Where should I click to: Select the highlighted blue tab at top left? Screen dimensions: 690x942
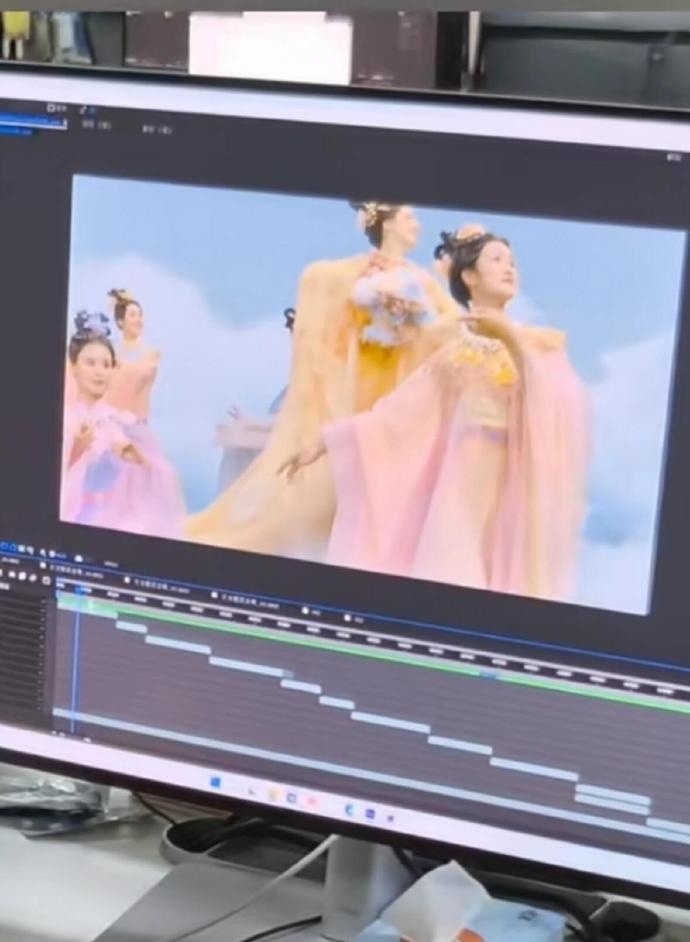pyautogui.click(x=33, y=122)
